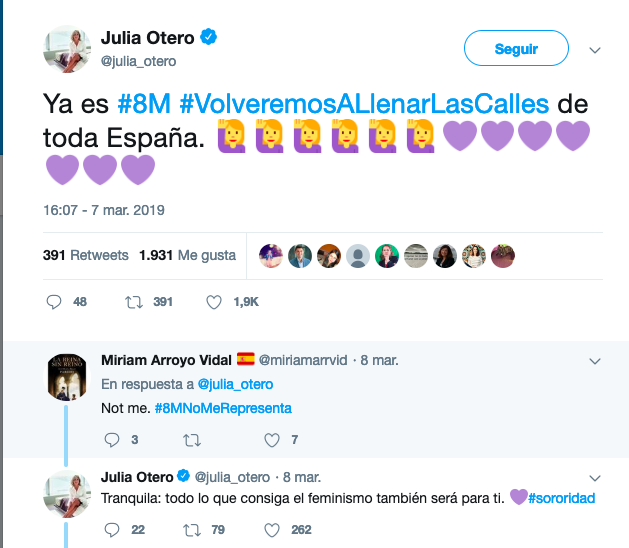Open Miriam Arroyo Vidal's book cover avatar

[x=67, y=378]
